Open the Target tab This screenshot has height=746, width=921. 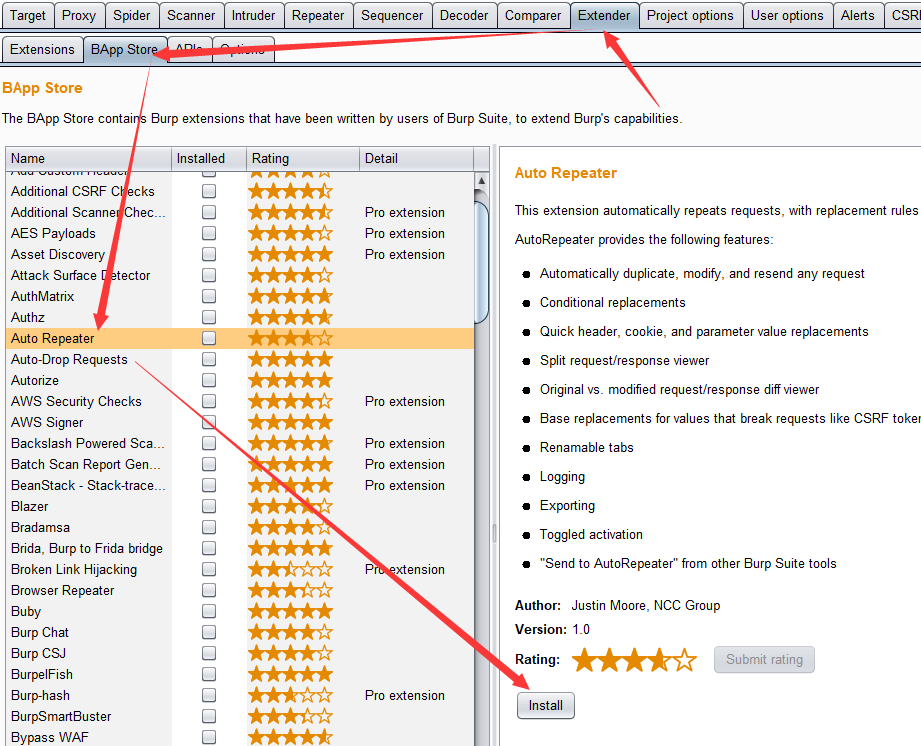point(28,15)
